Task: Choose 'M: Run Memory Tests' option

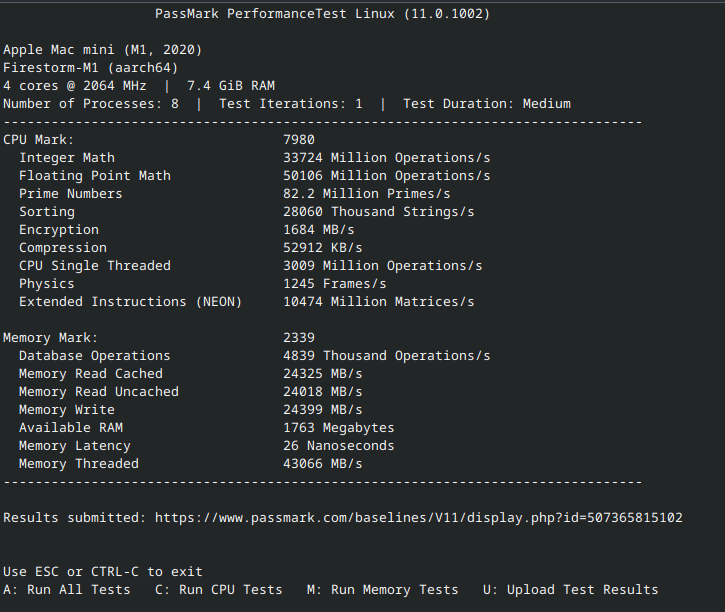Action: click(x=382, y=590)
